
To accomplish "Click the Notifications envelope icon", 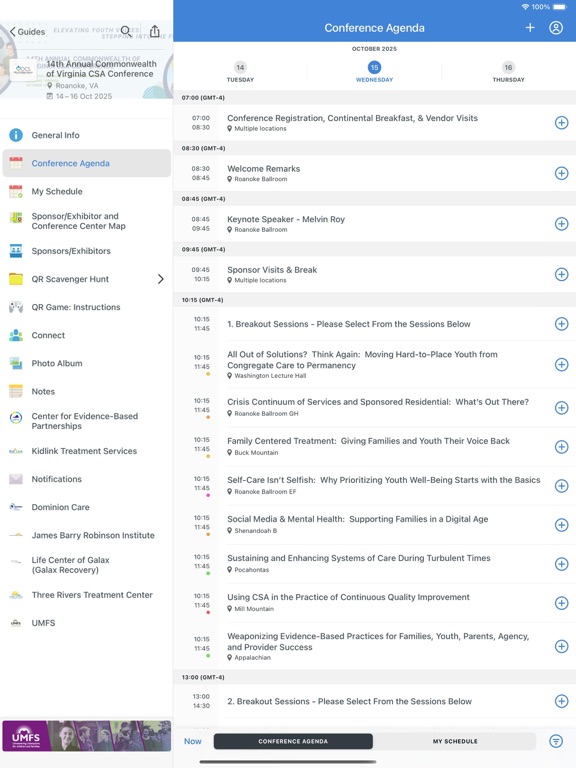I will [x=16, y=479].
